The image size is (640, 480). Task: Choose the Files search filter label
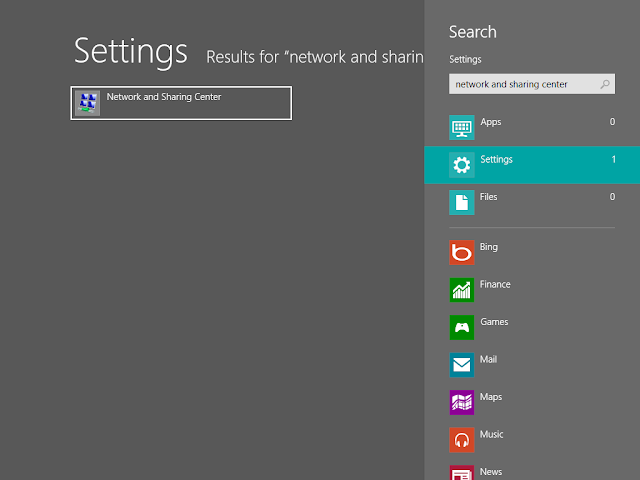tap(489, 197)
